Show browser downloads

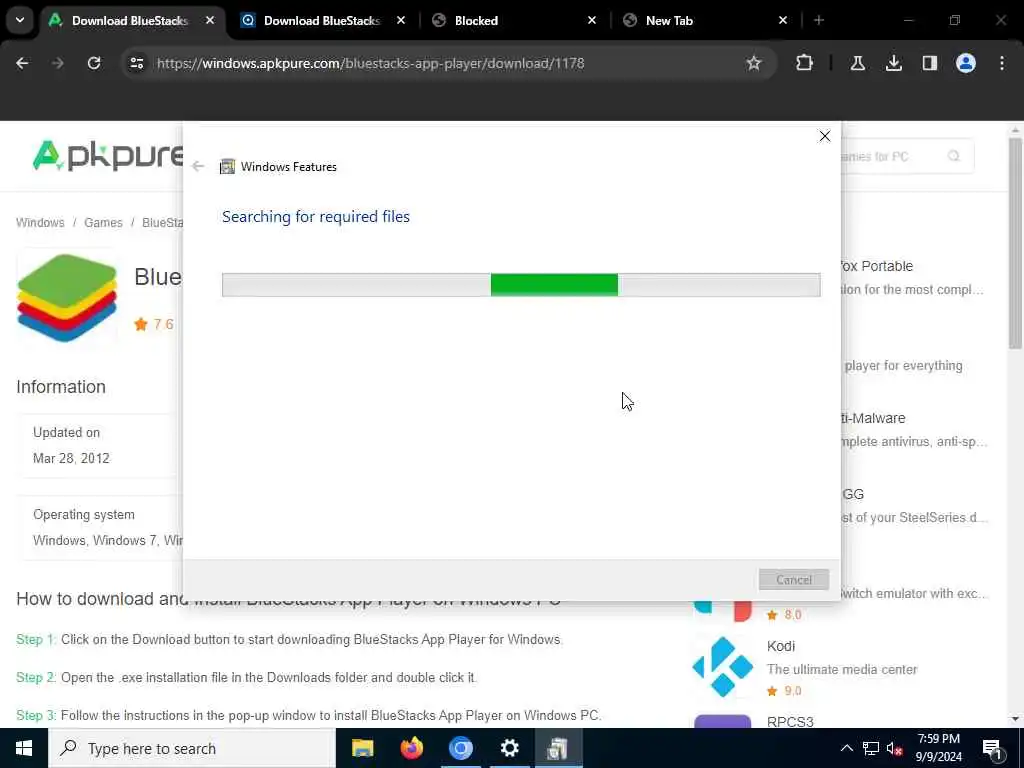[x=893, y=63]
